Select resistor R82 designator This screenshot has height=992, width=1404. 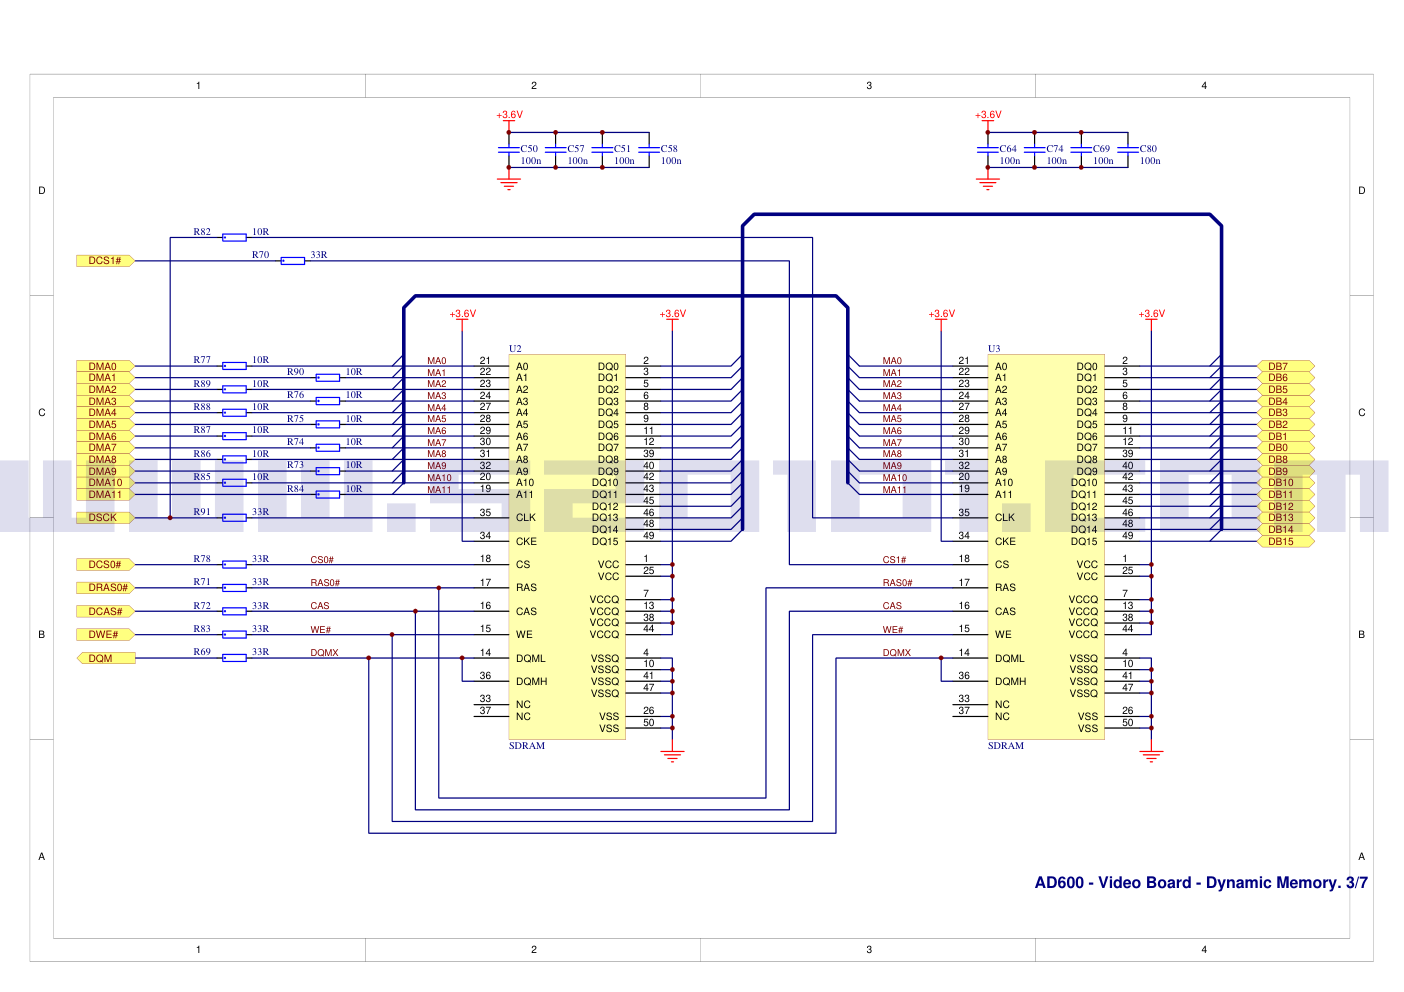202,232
